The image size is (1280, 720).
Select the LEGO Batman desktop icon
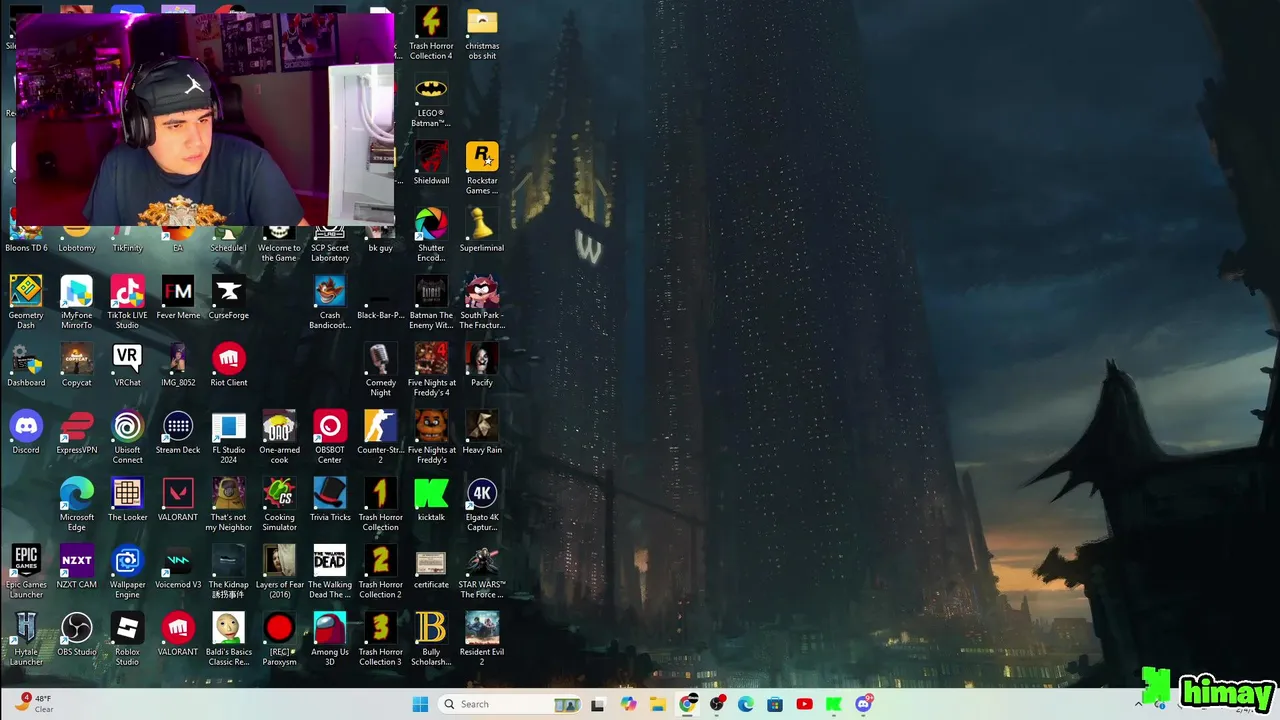(431, 100)
